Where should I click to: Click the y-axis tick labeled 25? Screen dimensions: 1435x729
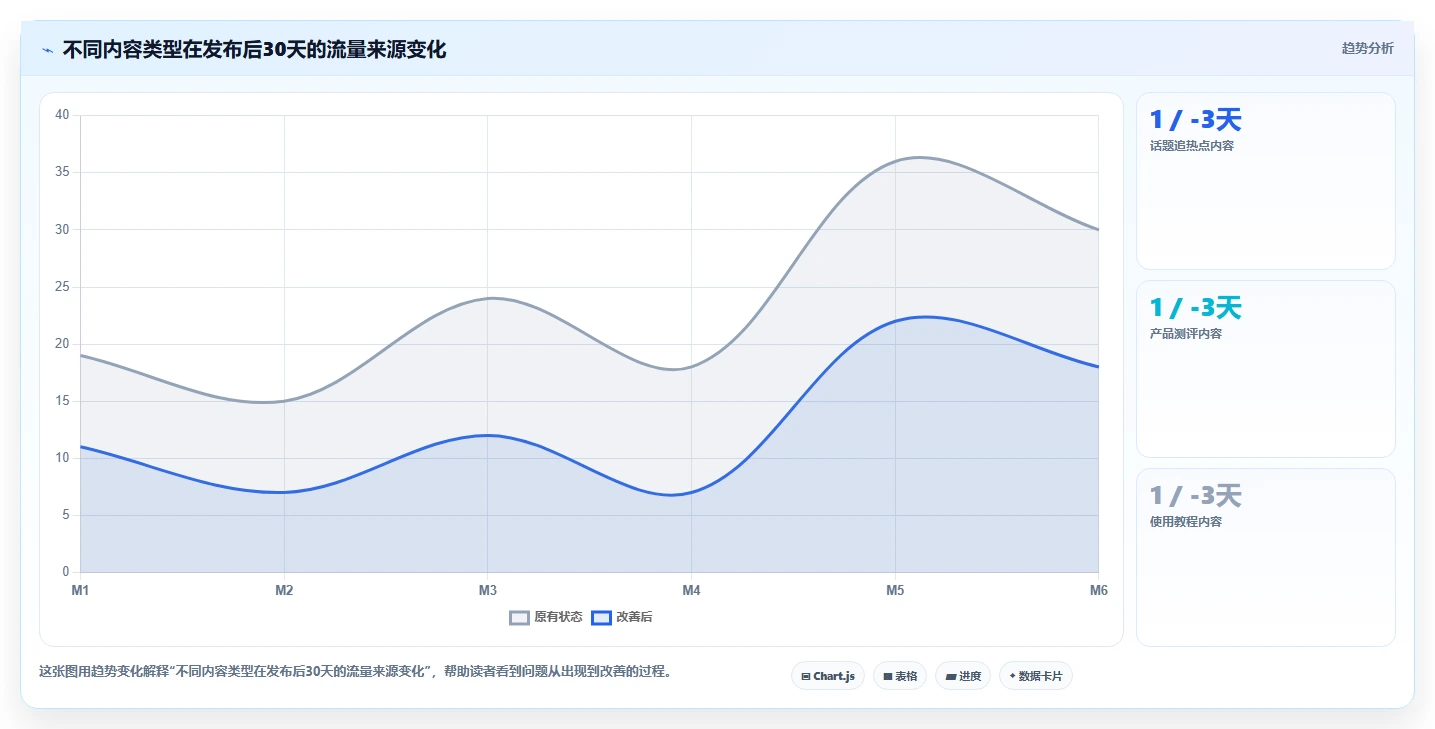(x=62, y=287)
